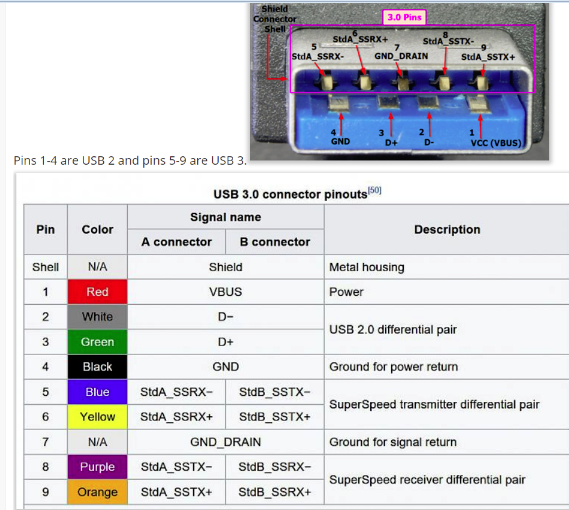Screen dimensions: 569x510
Task: Click the 'StdA_SSRX+' cell in table
Action: (176, 417)
